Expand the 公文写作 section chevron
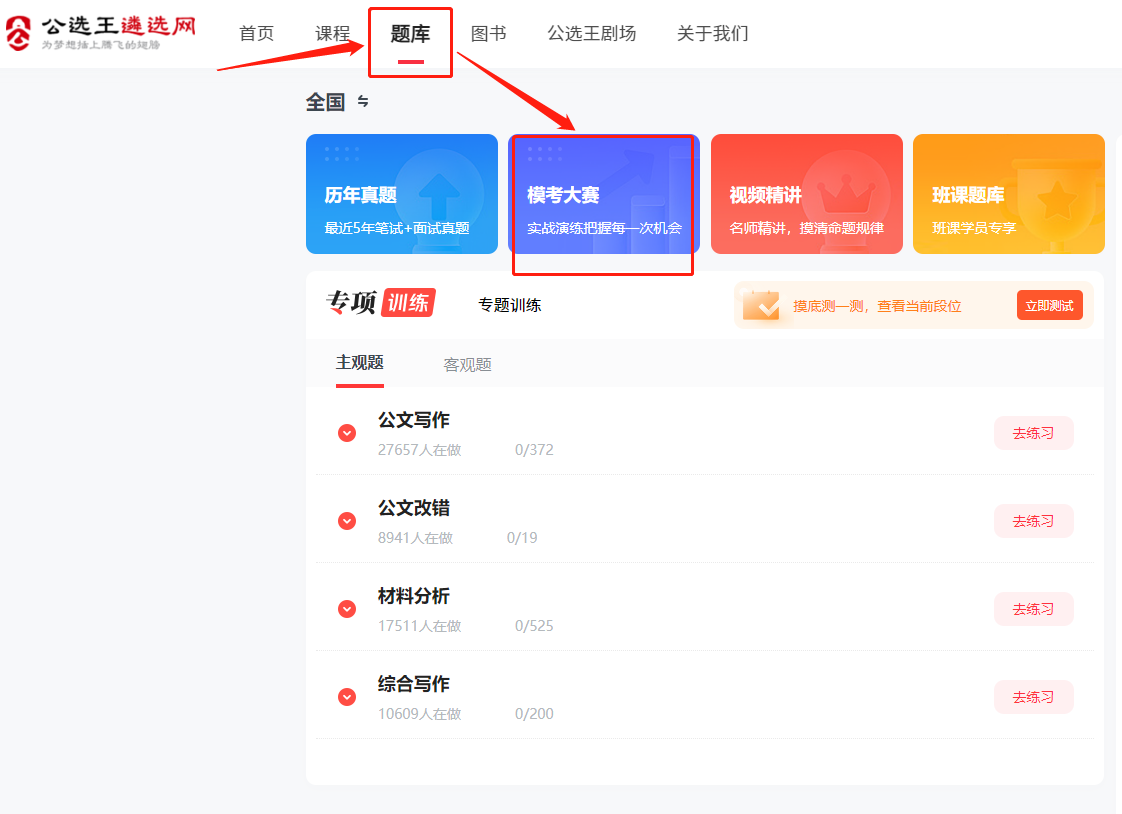The height and width of the screenshot is (814, 1122). click(347, 433)
